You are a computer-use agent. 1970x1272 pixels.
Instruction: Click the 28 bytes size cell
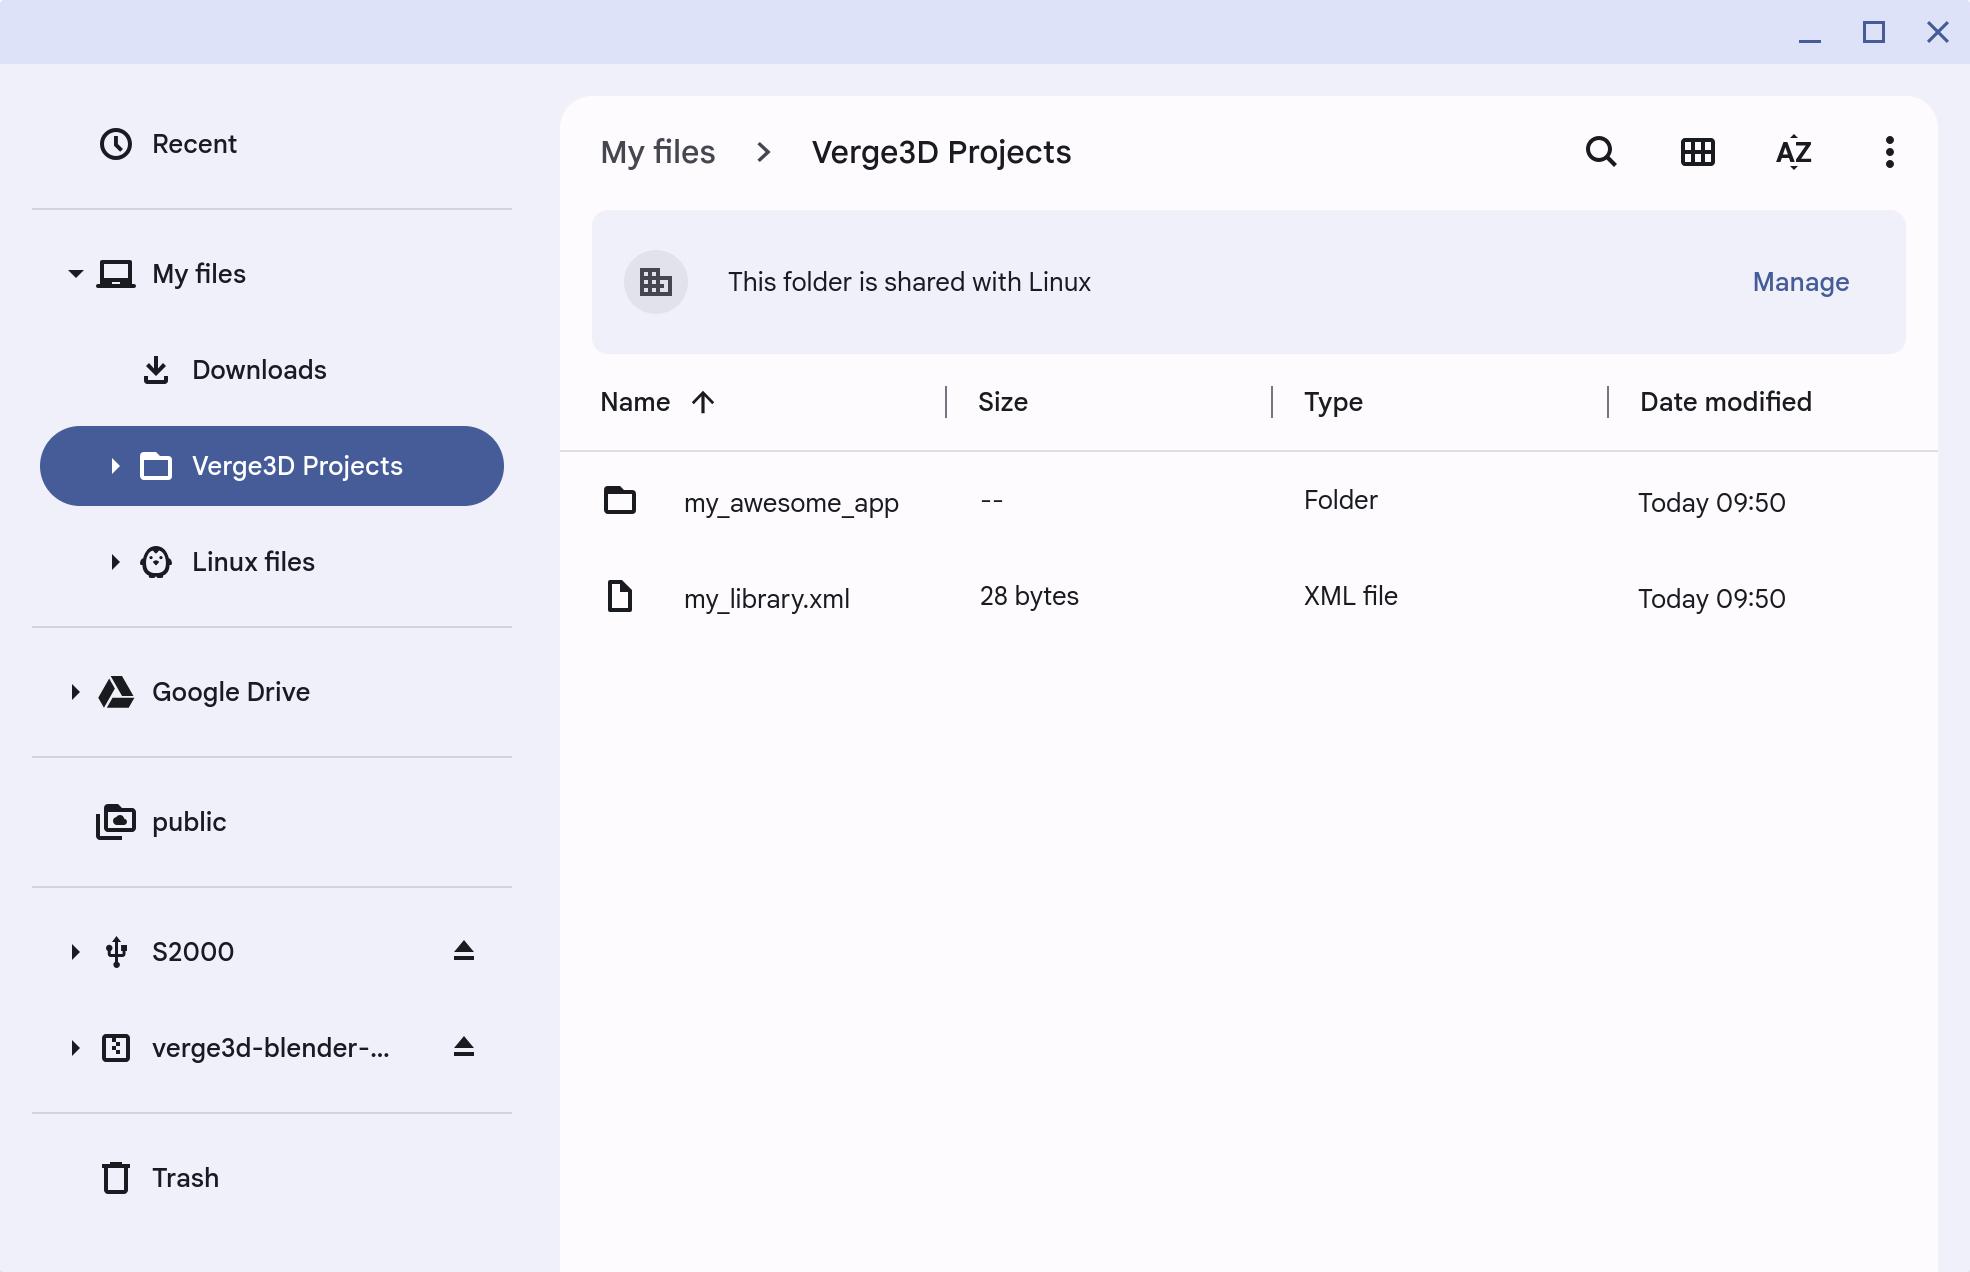(1029, 596)
